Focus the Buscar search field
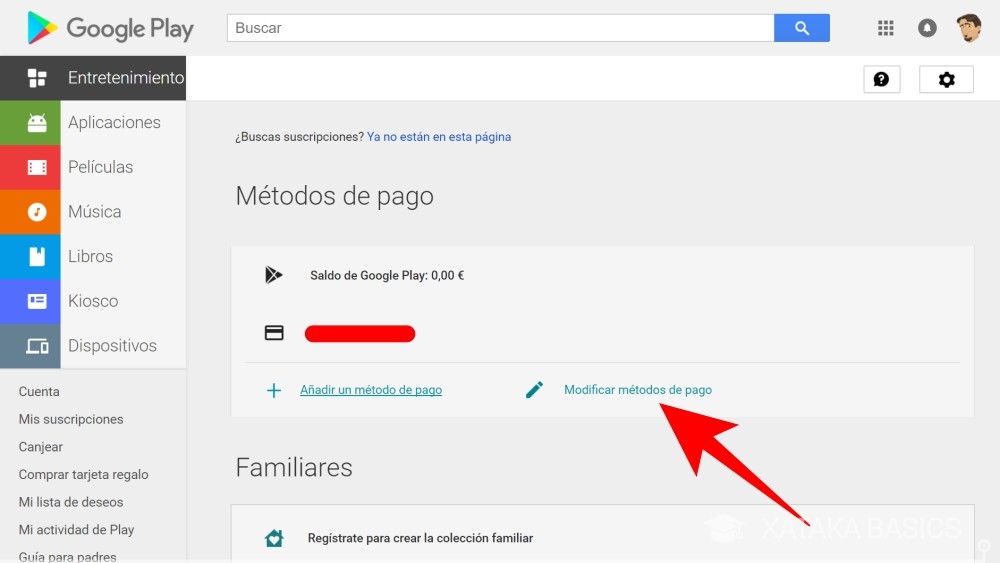This screenshot has height=563, width=1000. coord(500,28)
